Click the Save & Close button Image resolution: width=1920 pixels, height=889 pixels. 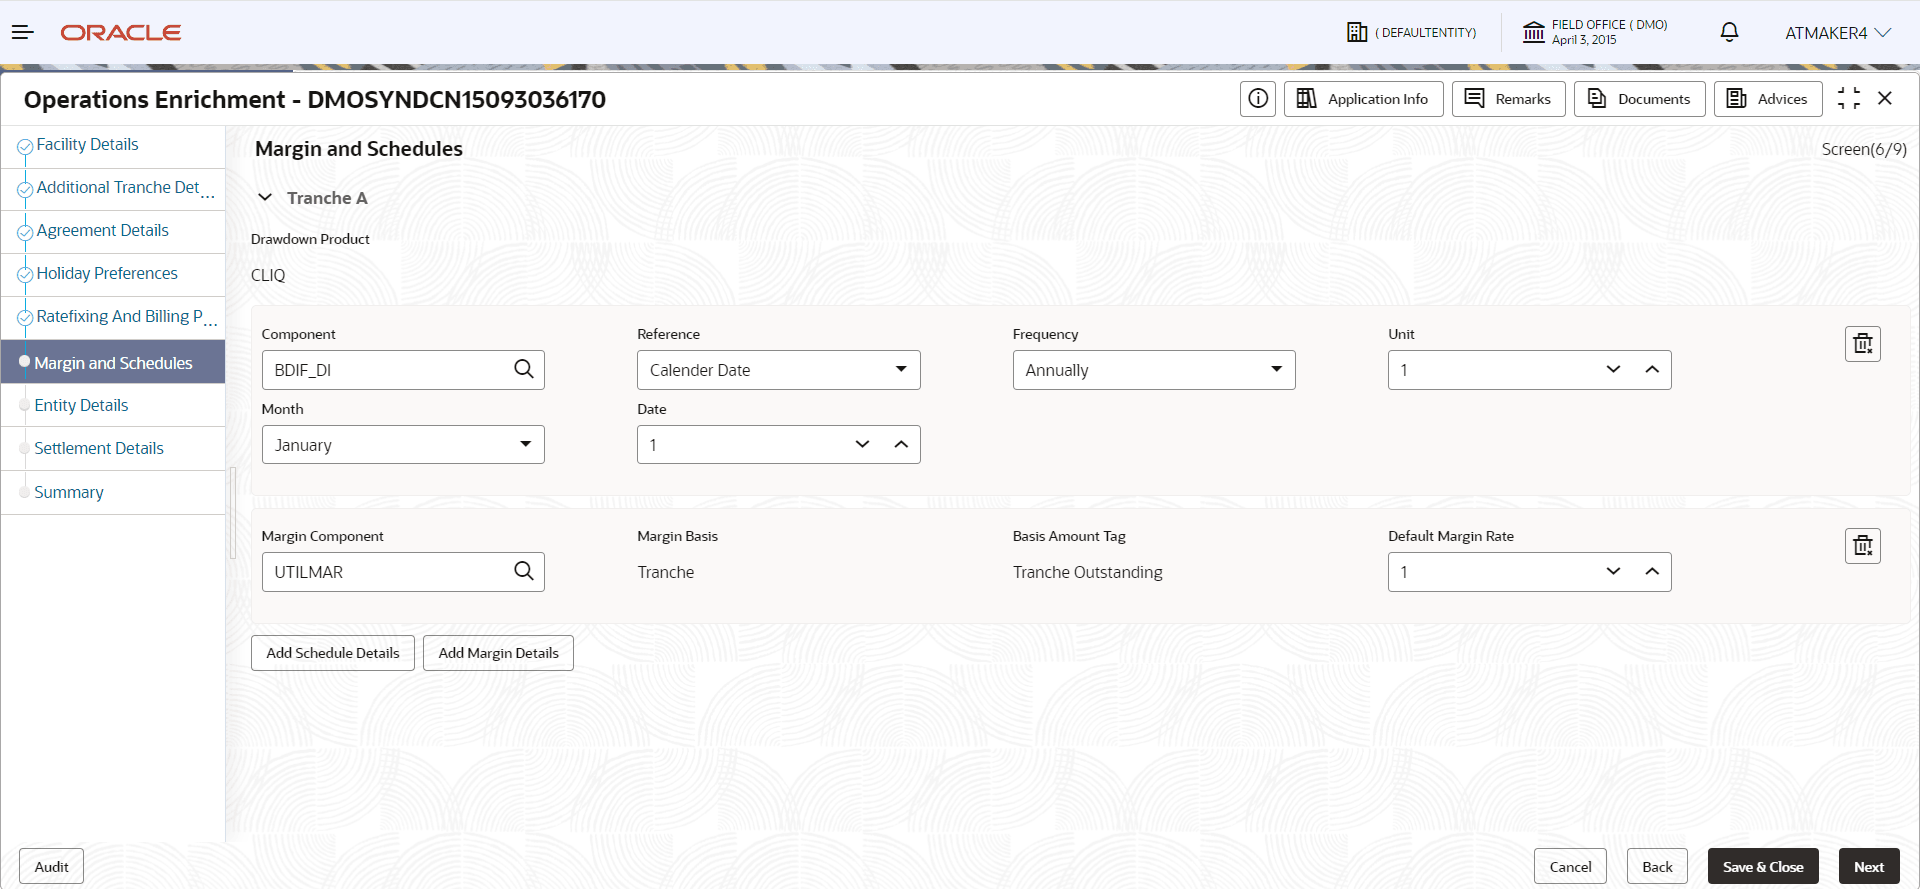point(1762,867)
